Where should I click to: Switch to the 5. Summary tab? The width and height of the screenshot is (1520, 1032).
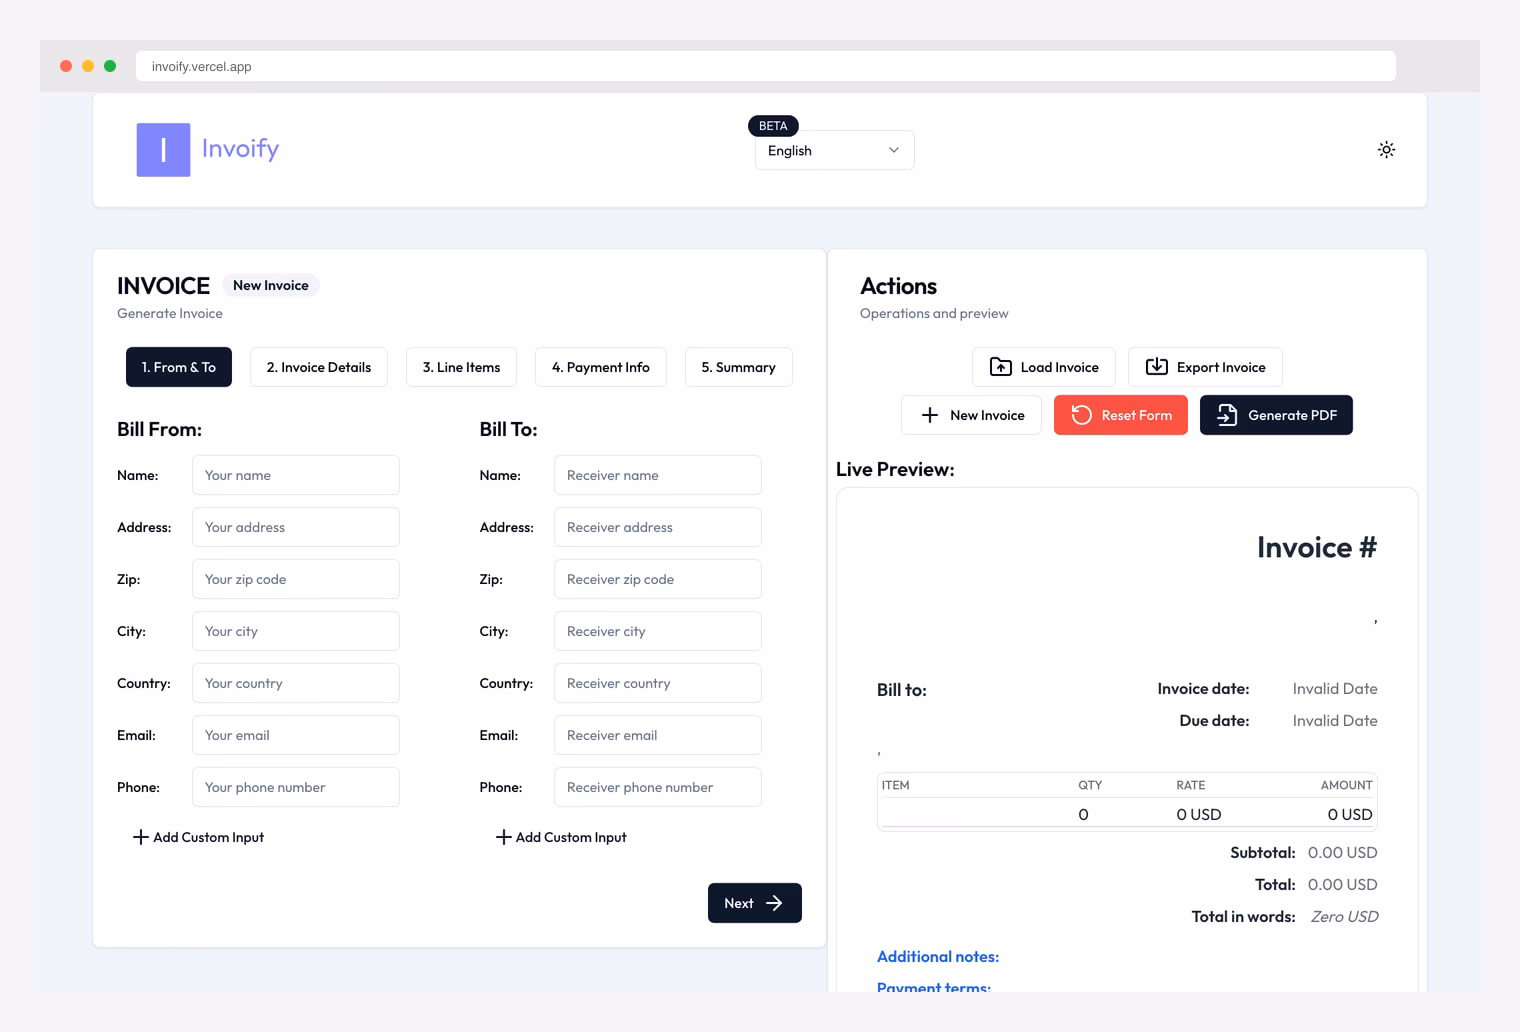(x=738, y=367)
